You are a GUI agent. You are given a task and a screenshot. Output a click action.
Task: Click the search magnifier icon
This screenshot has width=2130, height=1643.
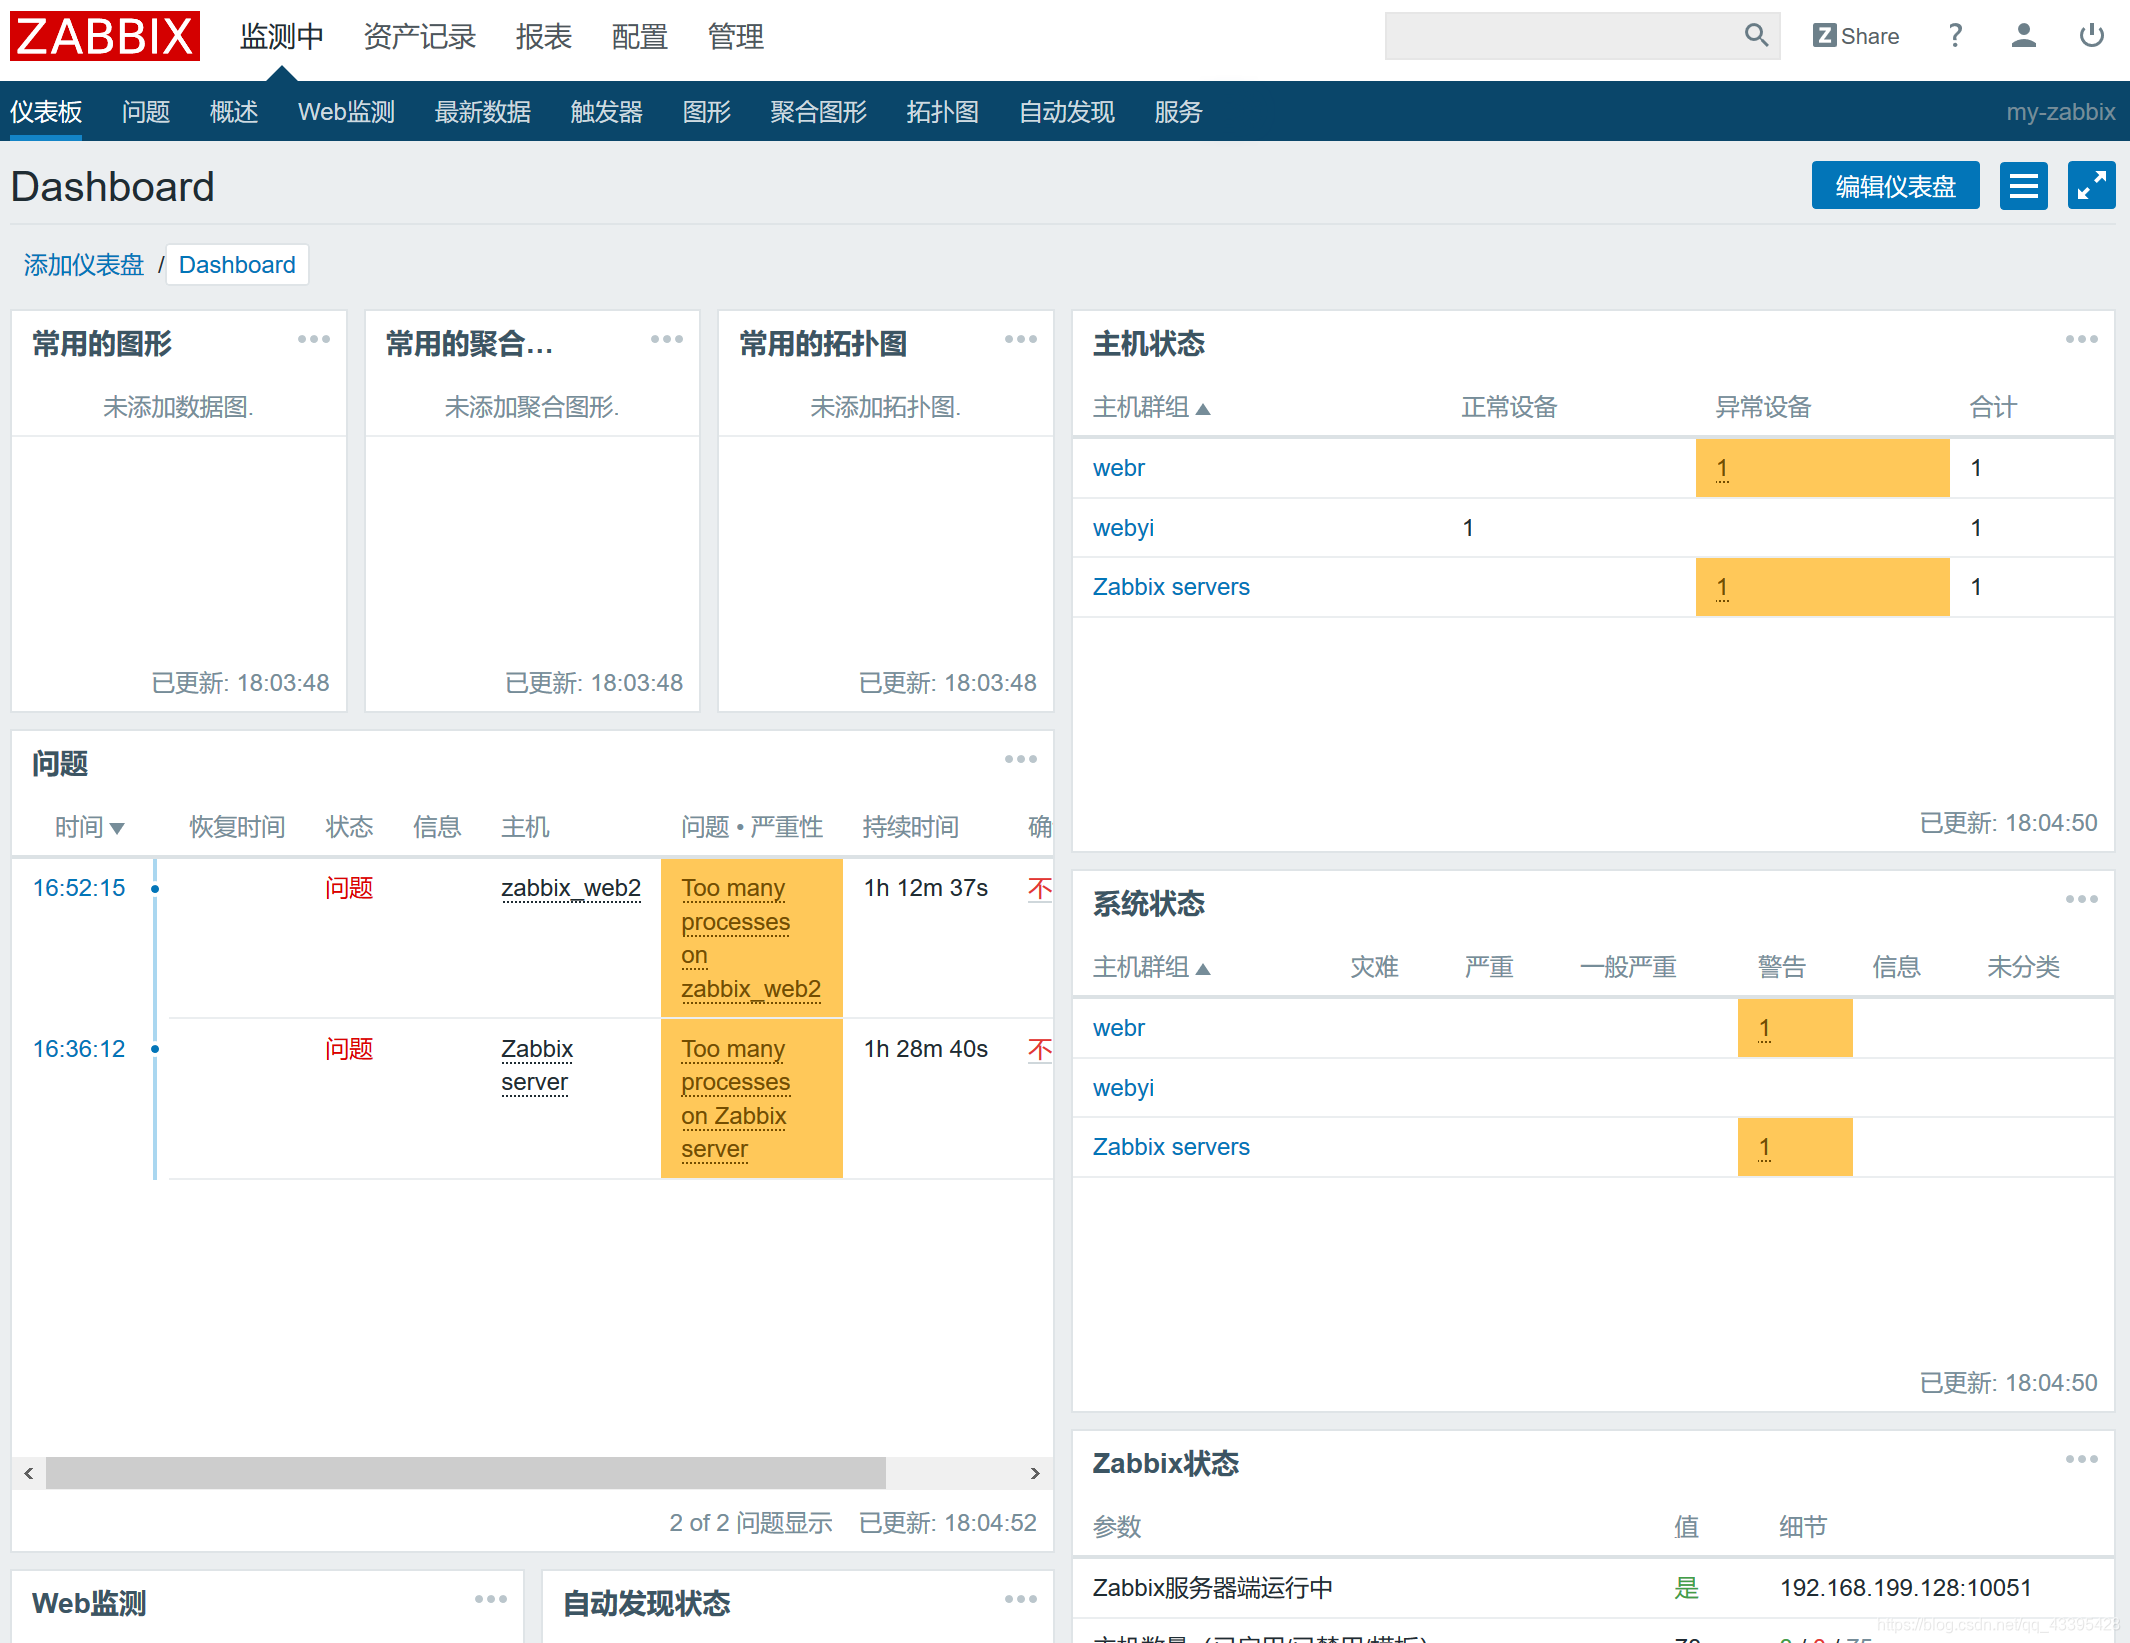tap(1756, 36)
